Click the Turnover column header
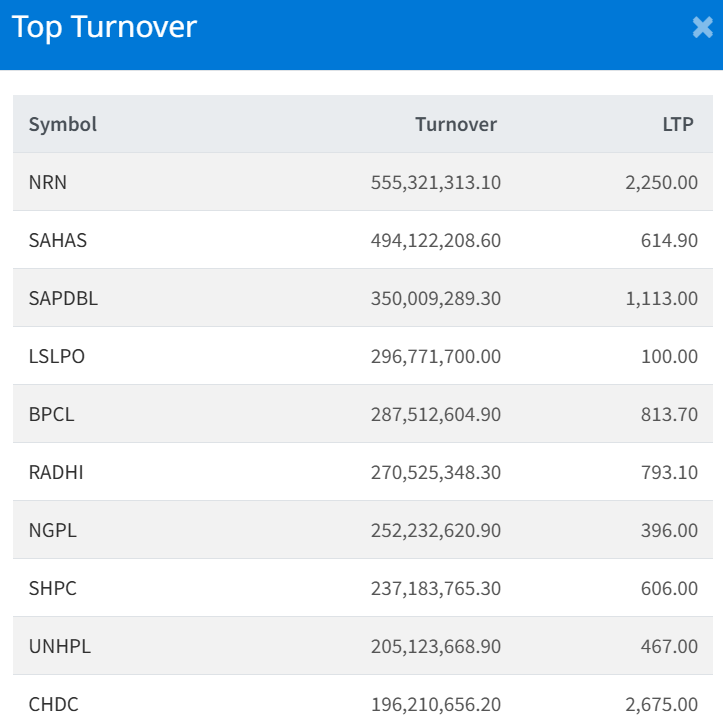723x722 pixels. [456, 124]
